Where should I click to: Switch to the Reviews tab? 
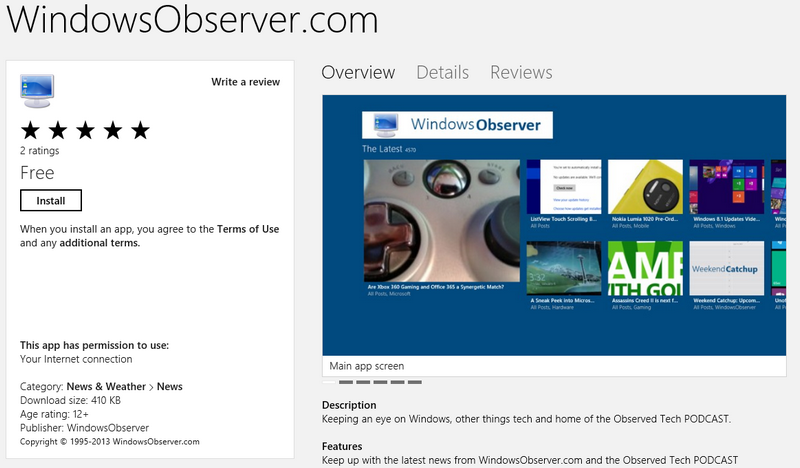(521, 72)
